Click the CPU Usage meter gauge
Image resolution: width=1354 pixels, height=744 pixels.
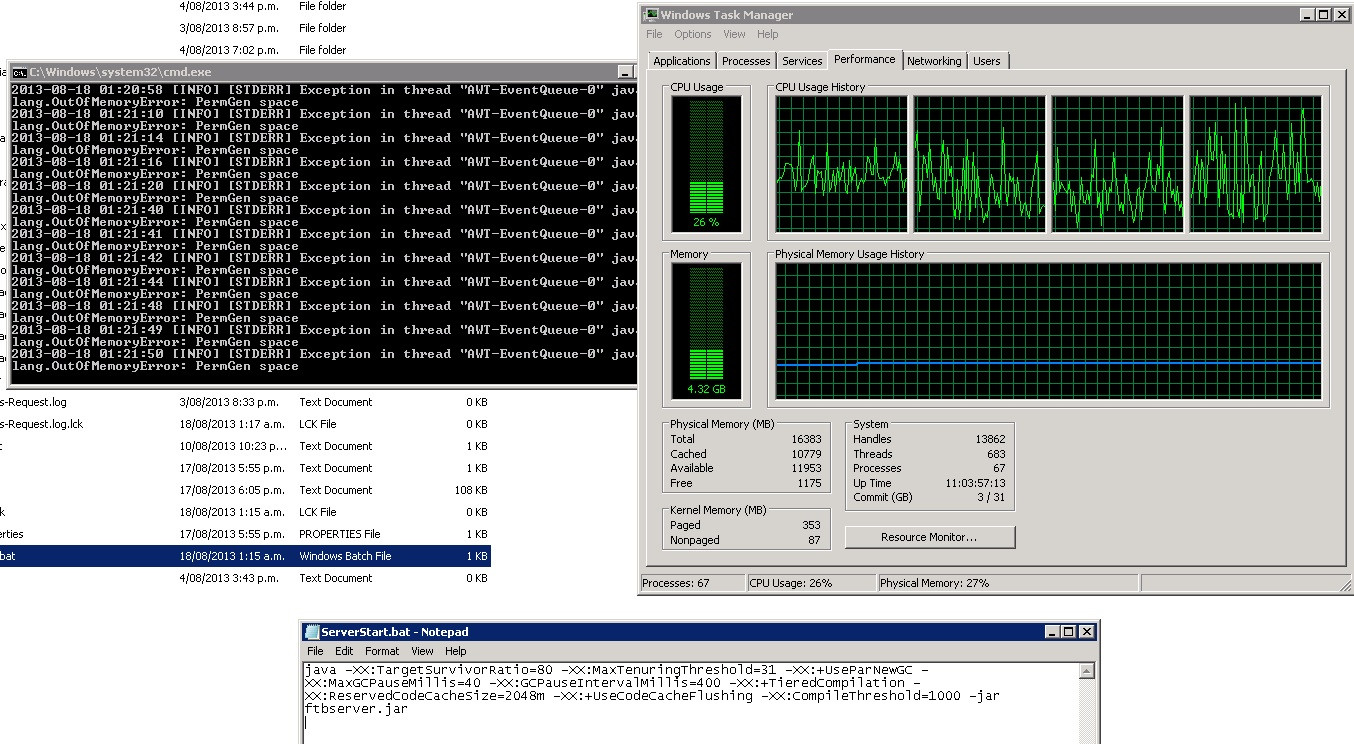[706, 164]
